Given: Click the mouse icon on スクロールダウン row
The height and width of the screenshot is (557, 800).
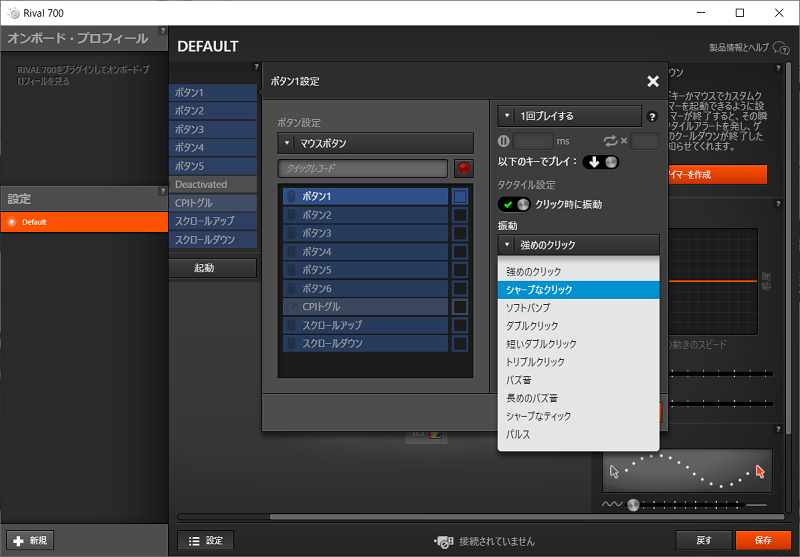Looking at the screenshot, I should pos(292,343).
